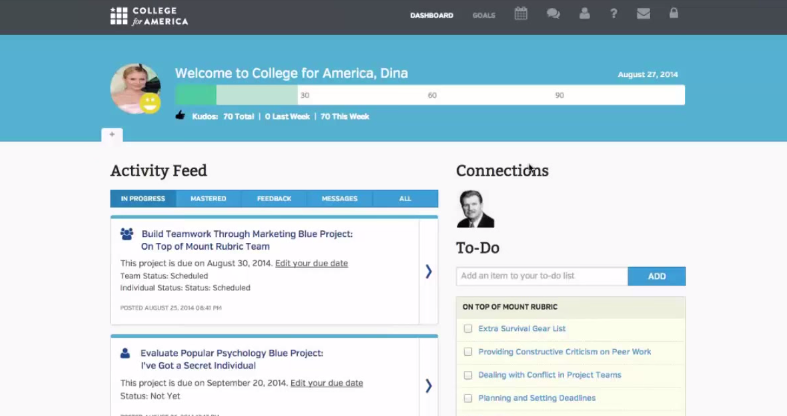Open Extra Survival Gear List link
The image size is (787, 416).
click(x=521, y=329)
